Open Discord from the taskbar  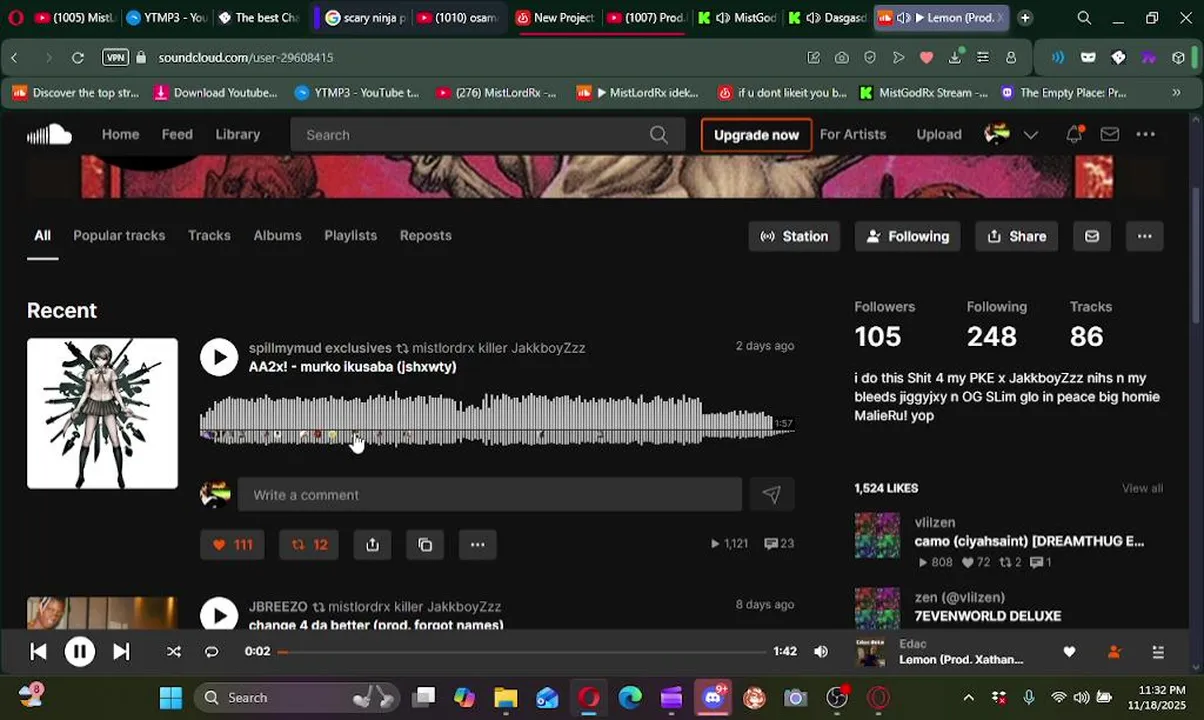pos(713,697)
